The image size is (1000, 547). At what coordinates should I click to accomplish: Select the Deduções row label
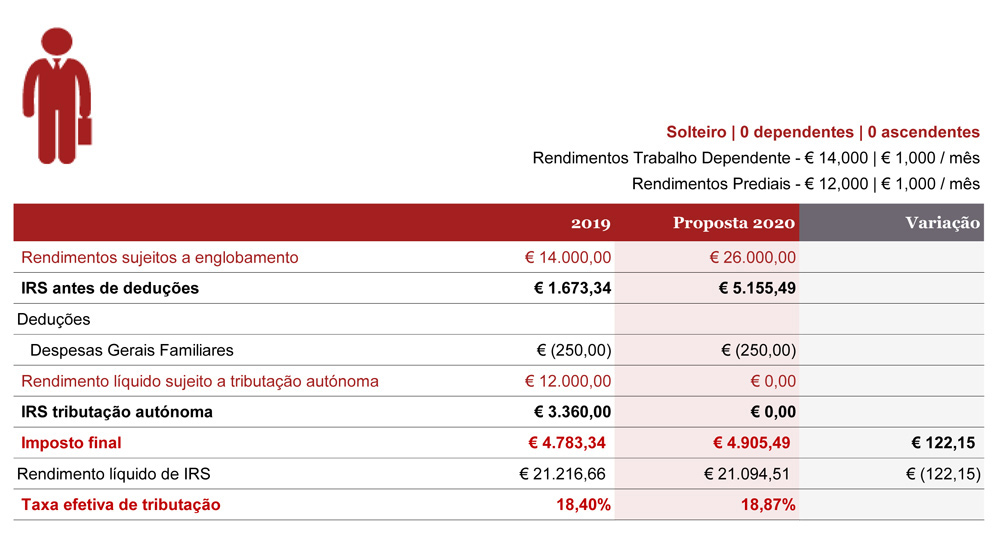click(x=54, y=319)
